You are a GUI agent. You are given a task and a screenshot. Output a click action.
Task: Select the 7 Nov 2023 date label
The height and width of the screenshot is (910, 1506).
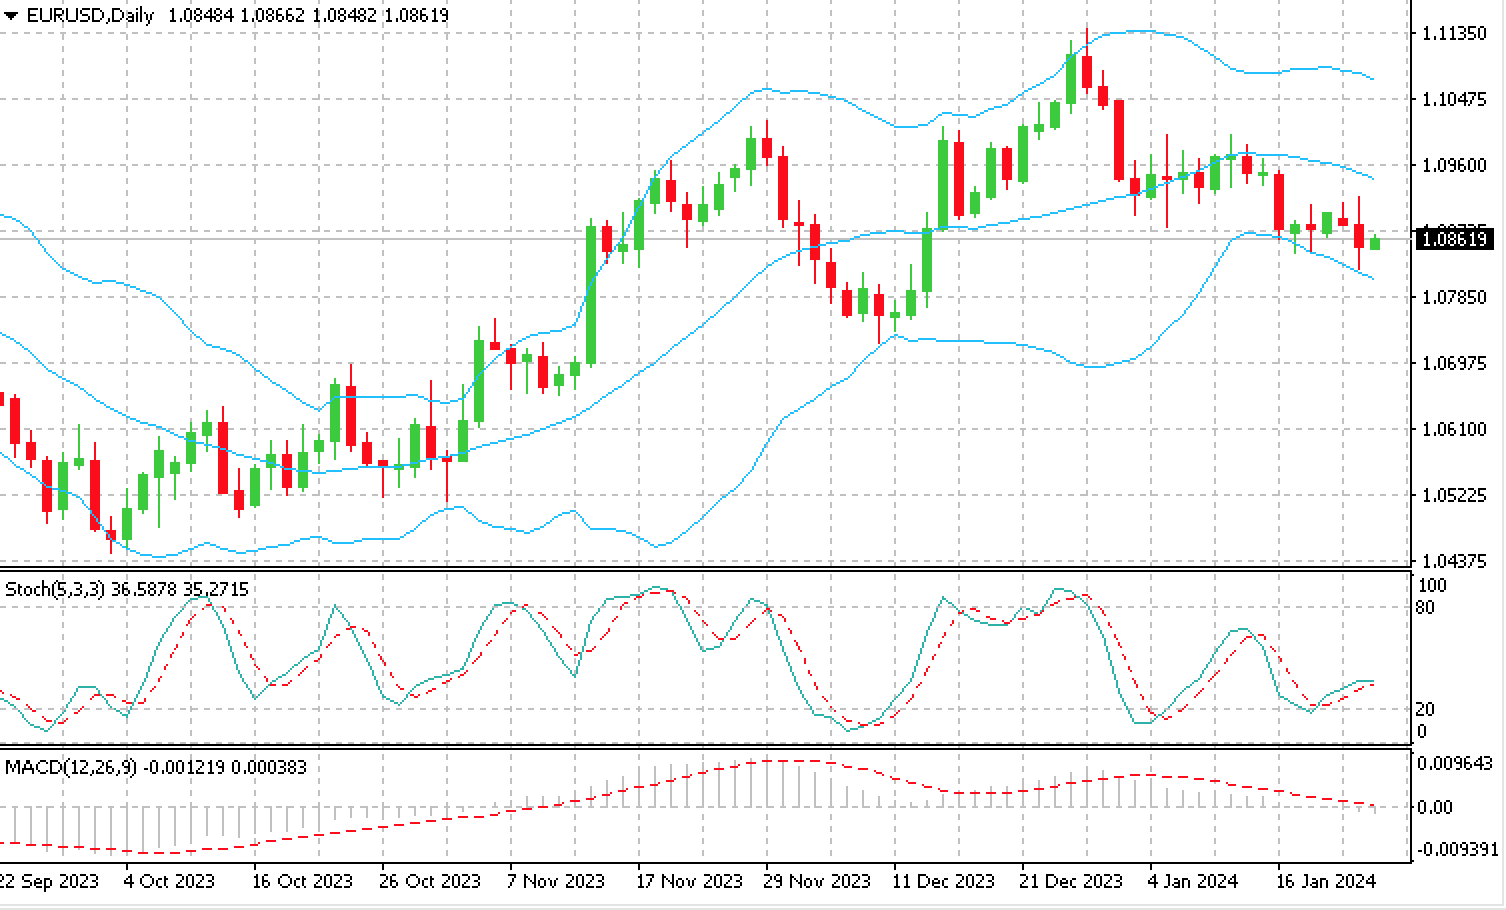coord(555,881)
